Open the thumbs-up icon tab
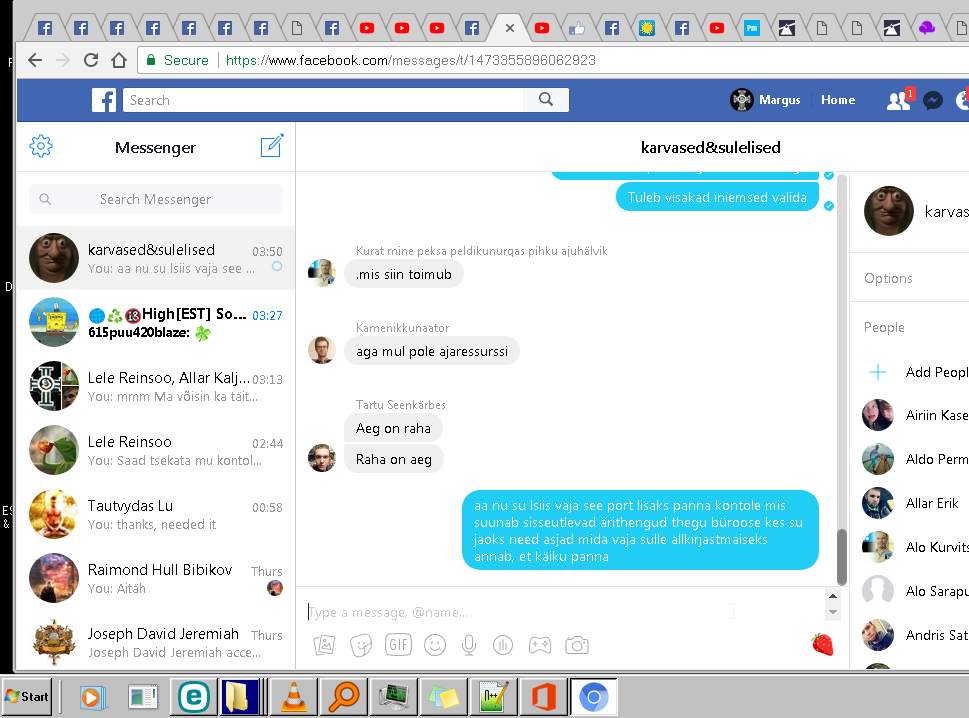 577,28
